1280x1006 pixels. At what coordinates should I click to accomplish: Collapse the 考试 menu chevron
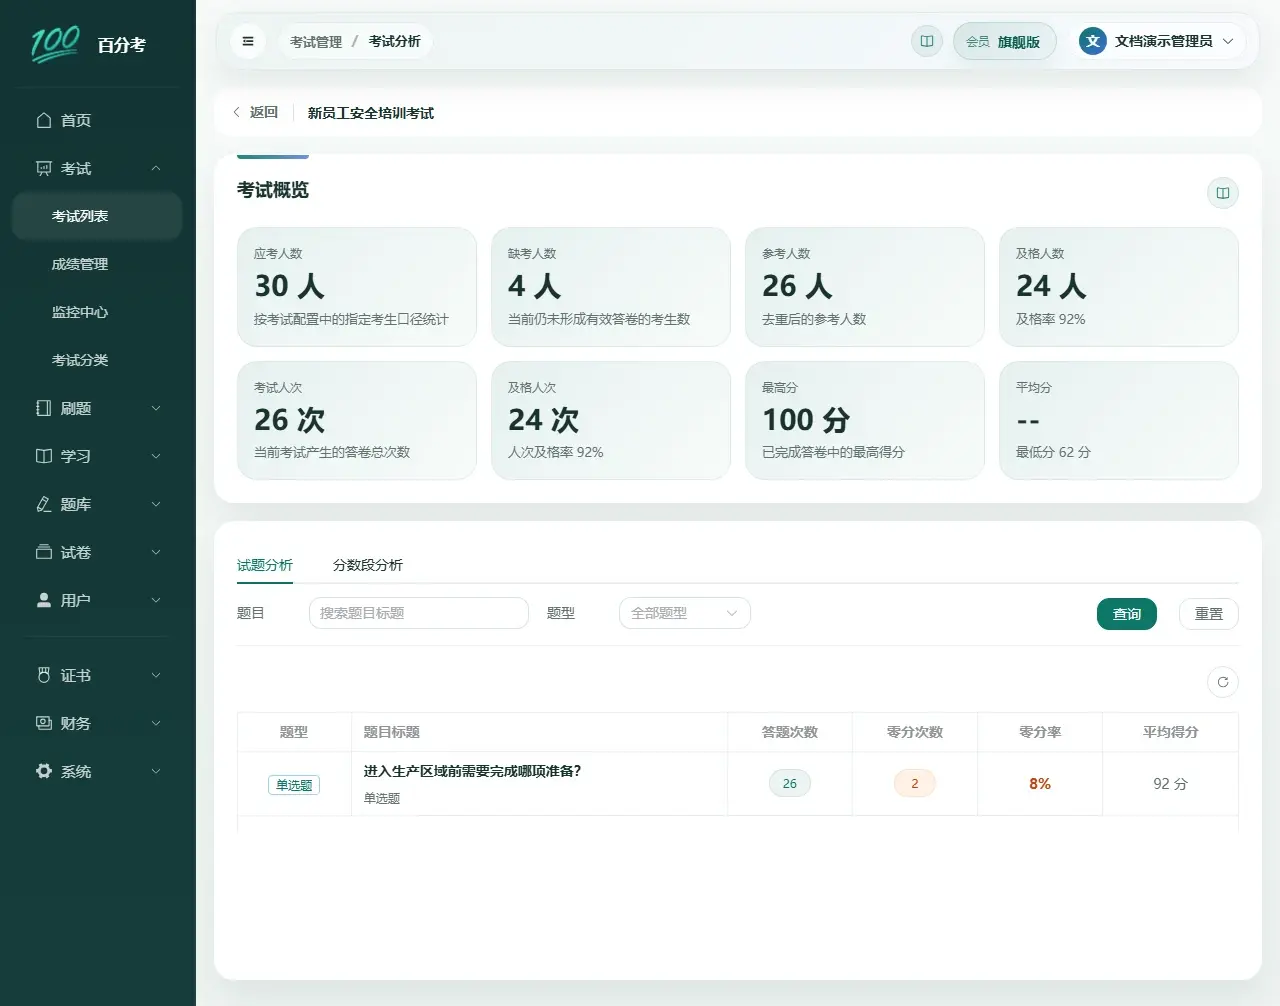pyautogui.click(x=156, y=168)
